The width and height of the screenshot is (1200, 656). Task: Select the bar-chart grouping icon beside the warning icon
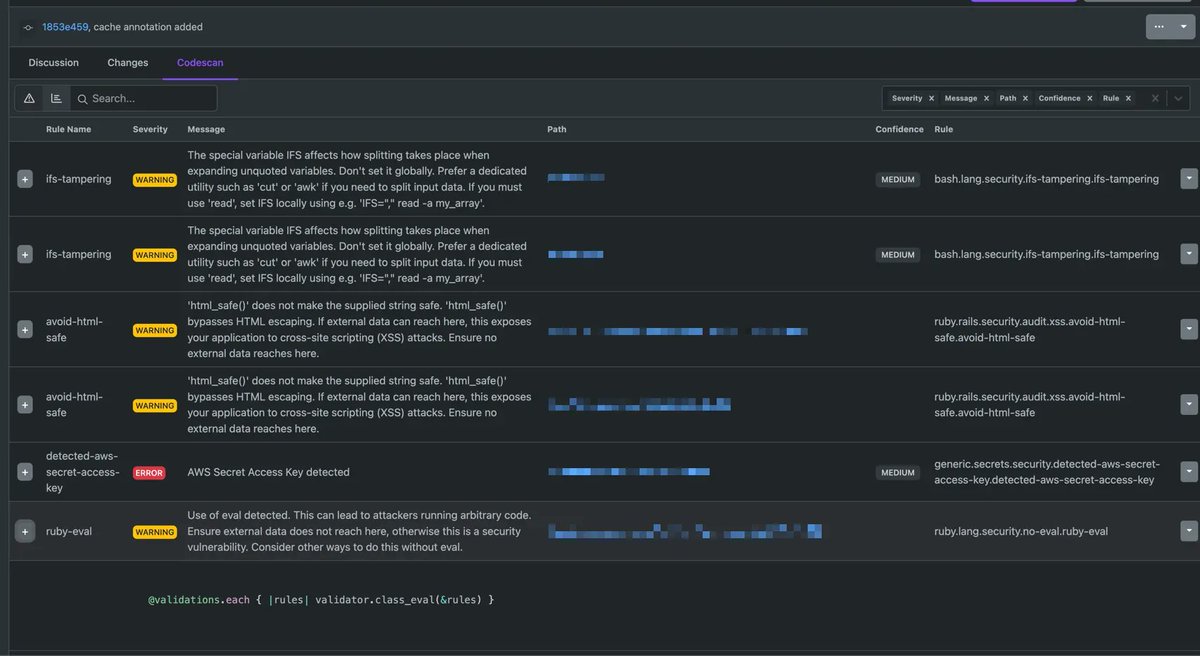(56, 98)
